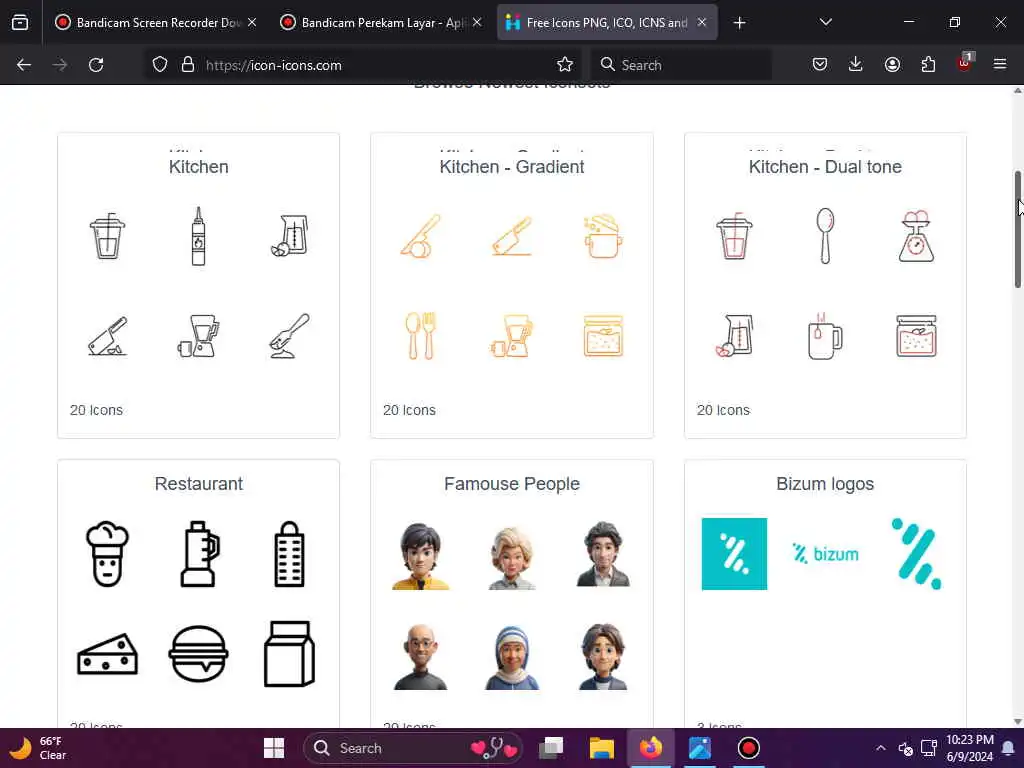Close the Bandicam Perekam Layar tab
Screen dimensions: 1024x768
point(477,22)
